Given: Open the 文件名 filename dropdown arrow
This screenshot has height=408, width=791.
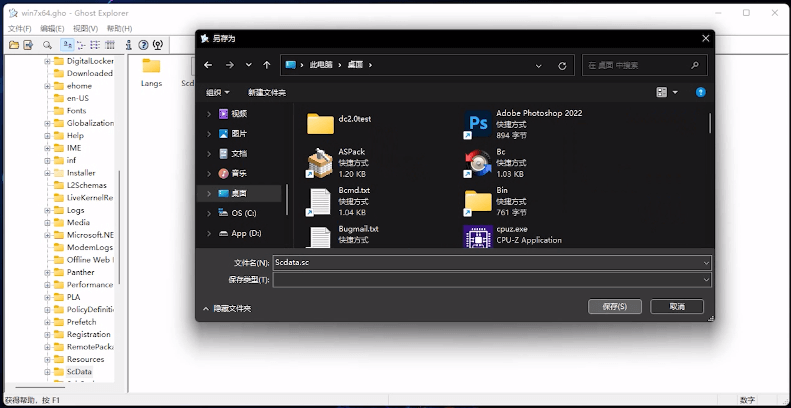Looking at the screenshot, I should click(706, 263).
